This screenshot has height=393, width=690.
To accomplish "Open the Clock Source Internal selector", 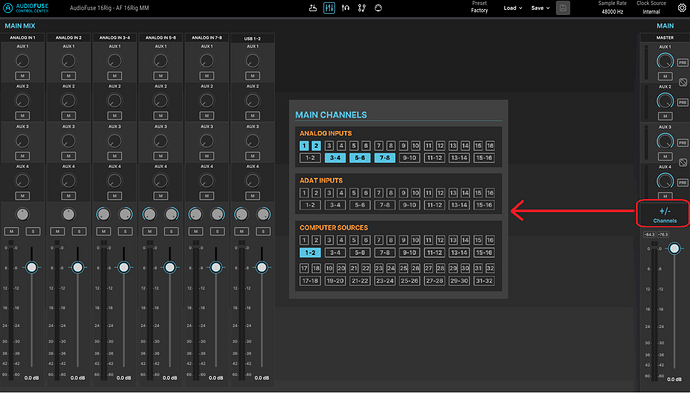I will coord(651,8).
